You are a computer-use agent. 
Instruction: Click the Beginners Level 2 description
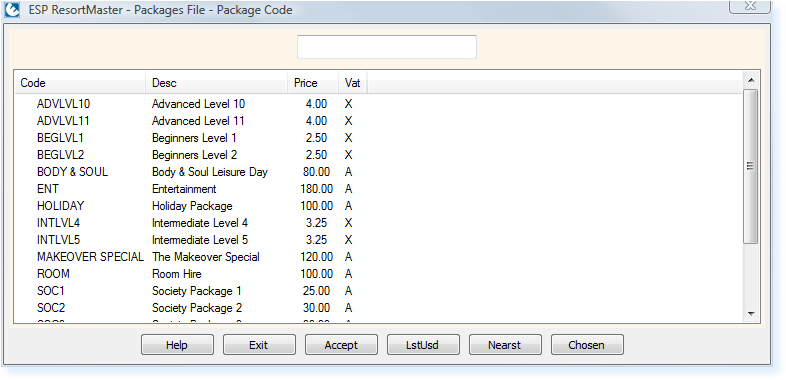194,155
